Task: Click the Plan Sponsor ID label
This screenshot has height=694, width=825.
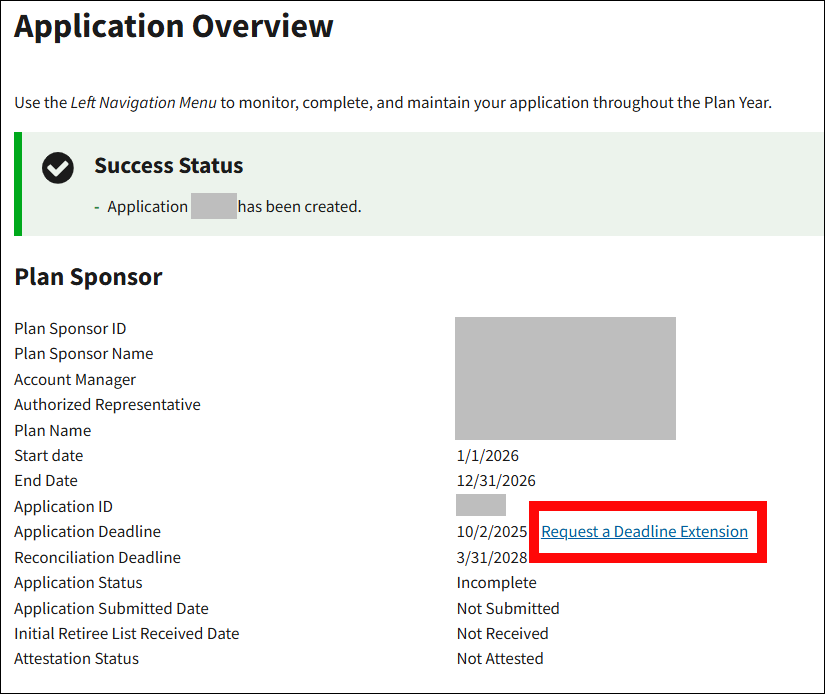Action: (70, 329)
